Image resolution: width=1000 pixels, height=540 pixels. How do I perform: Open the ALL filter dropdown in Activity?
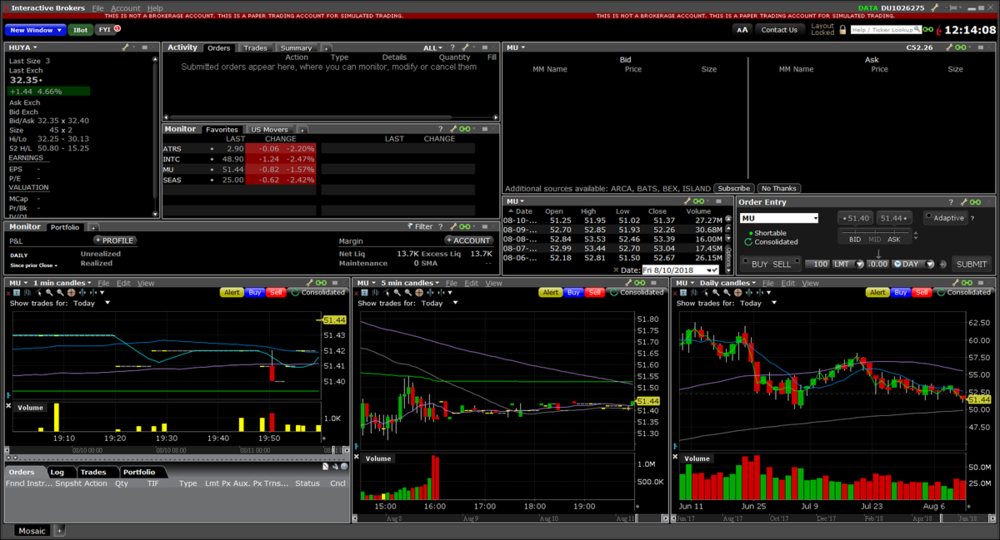(x=432, y=48)
